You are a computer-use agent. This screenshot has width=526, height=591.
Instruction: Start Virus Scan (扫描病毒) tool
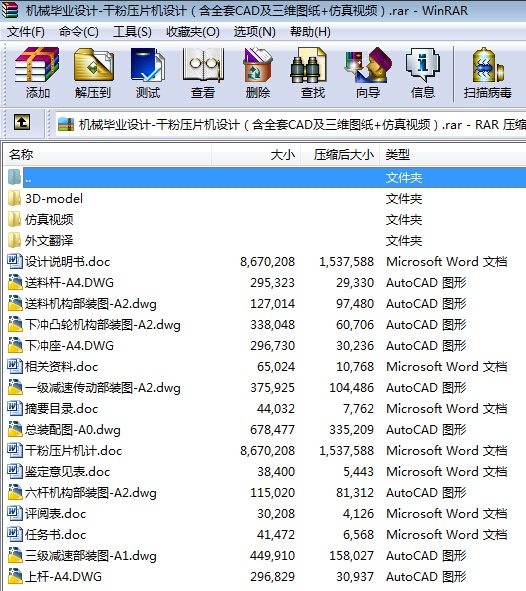point(488,64)
